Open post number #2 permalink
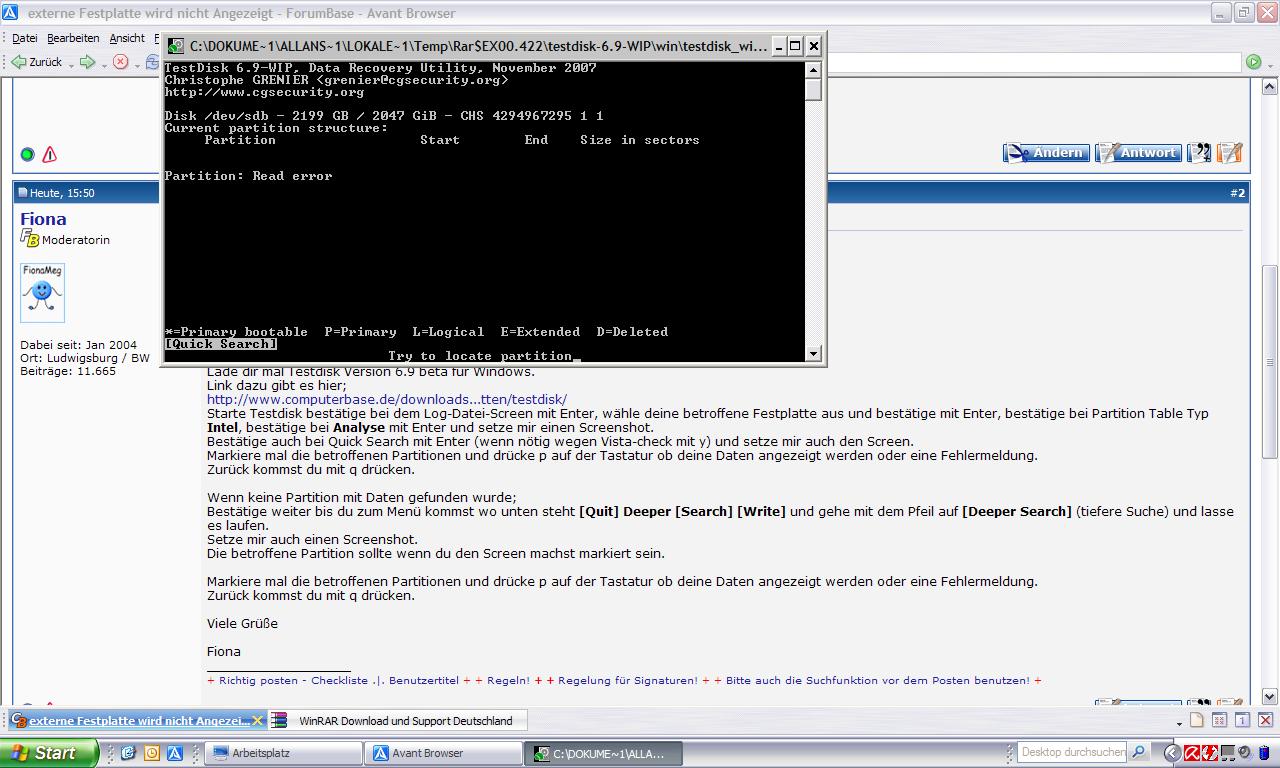The width and height of the screenshot is (1280, 768). [x=1238, y=193]
